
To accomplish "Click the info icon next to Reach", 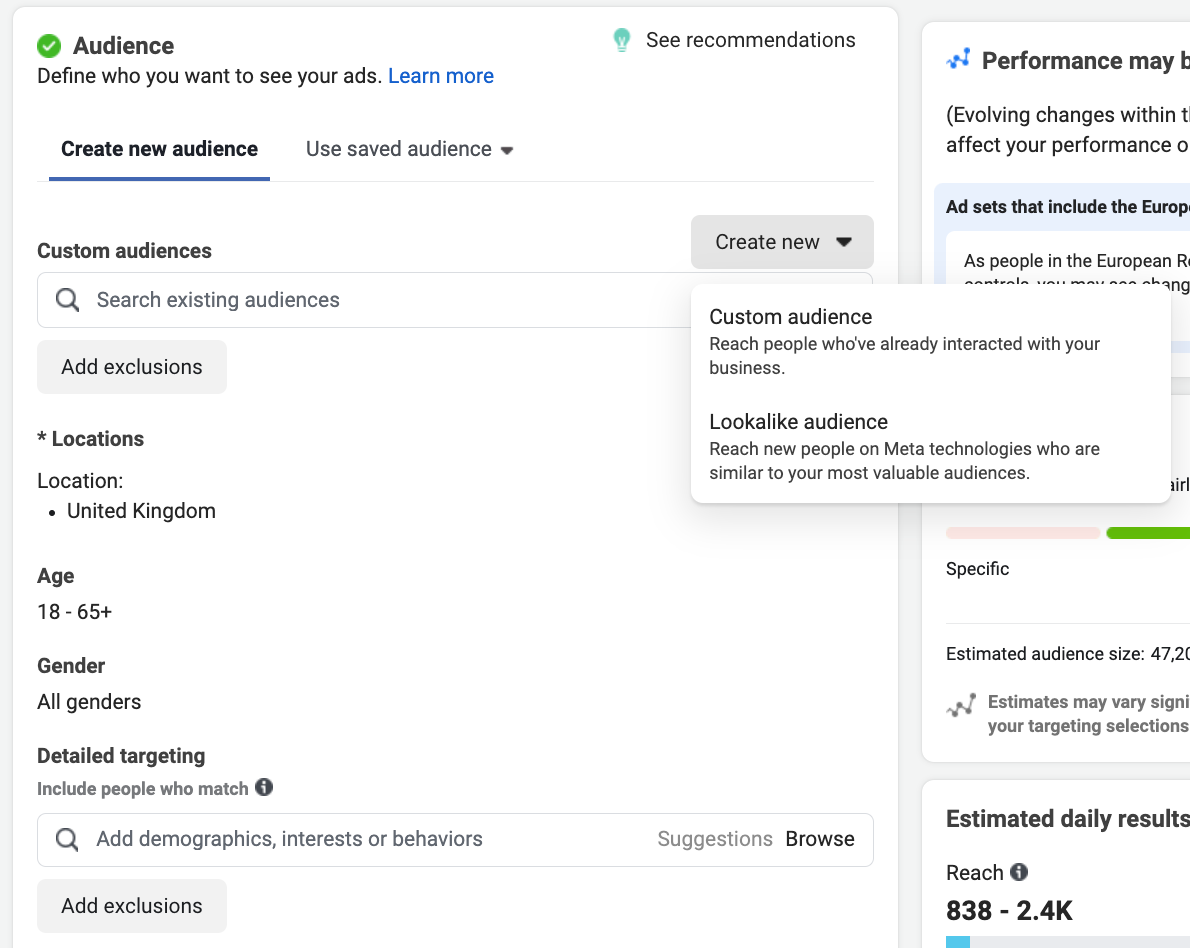I will [x=1019, y=872].
